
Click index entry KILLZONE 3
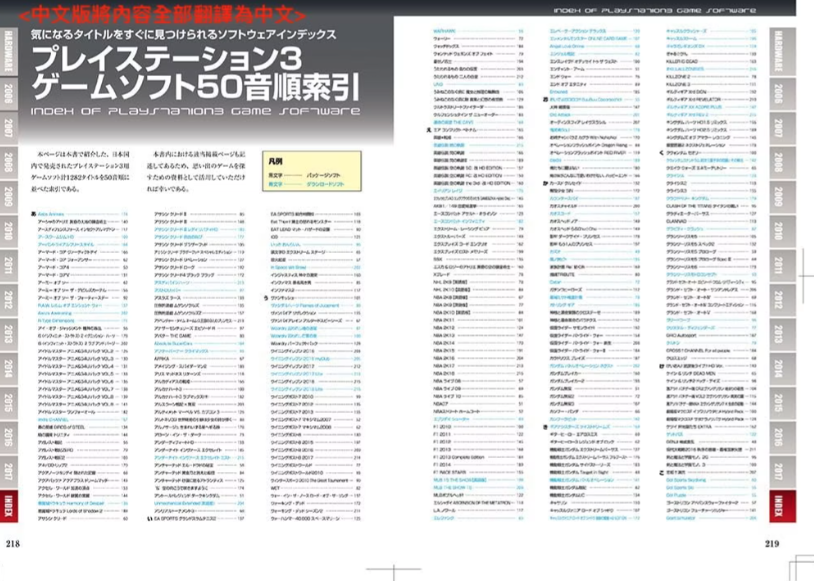point(678,84)
